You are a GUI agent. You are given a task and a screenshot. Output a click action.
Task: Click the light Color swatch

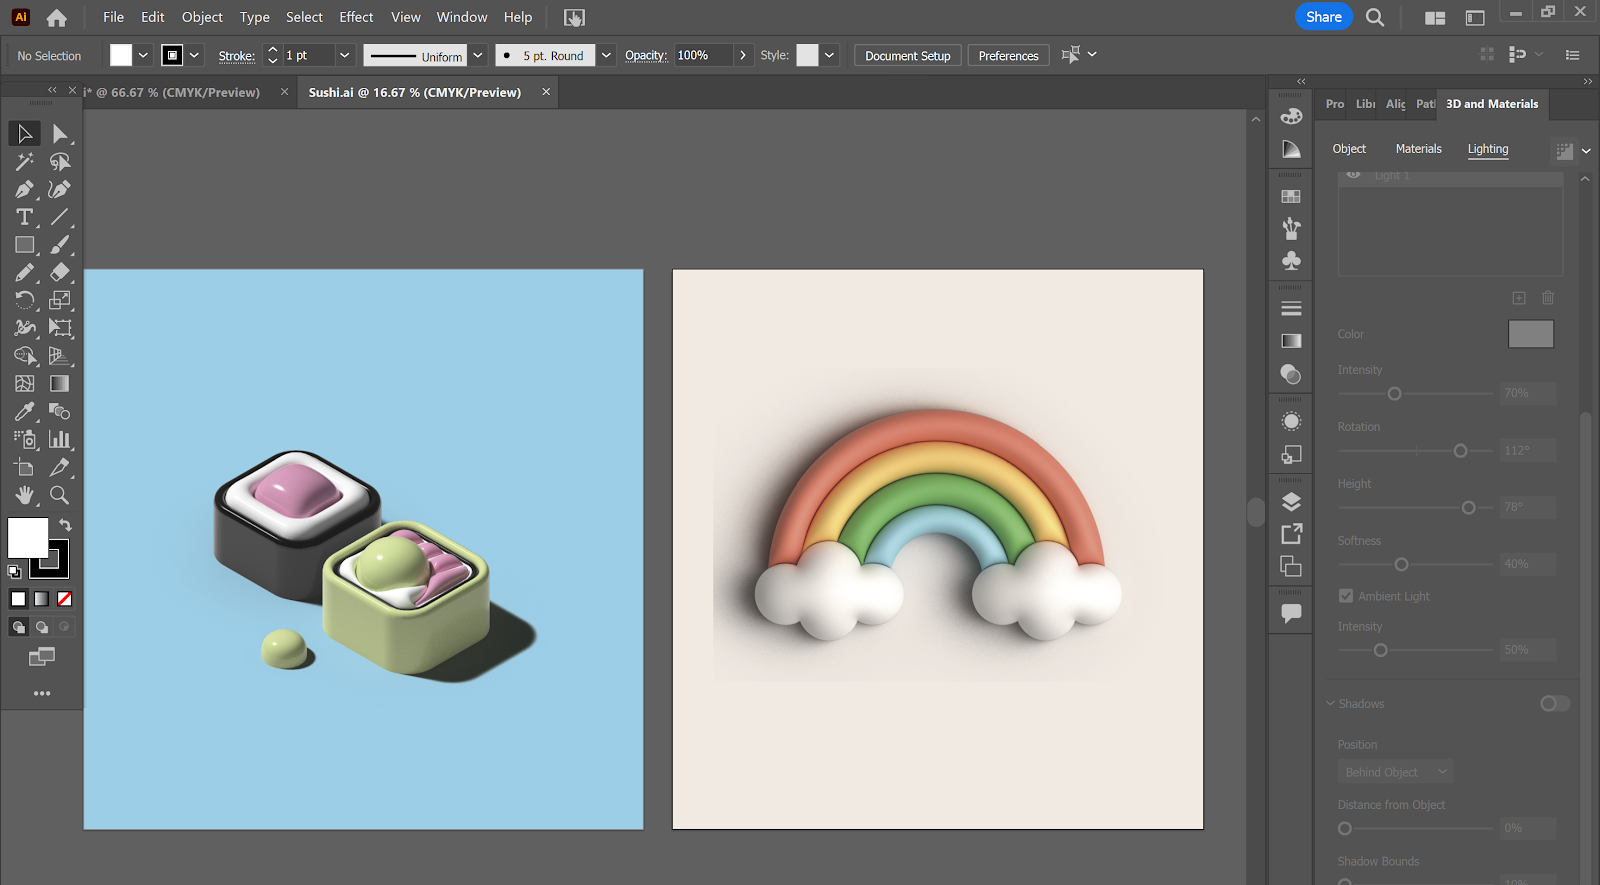coord(1530,334)
